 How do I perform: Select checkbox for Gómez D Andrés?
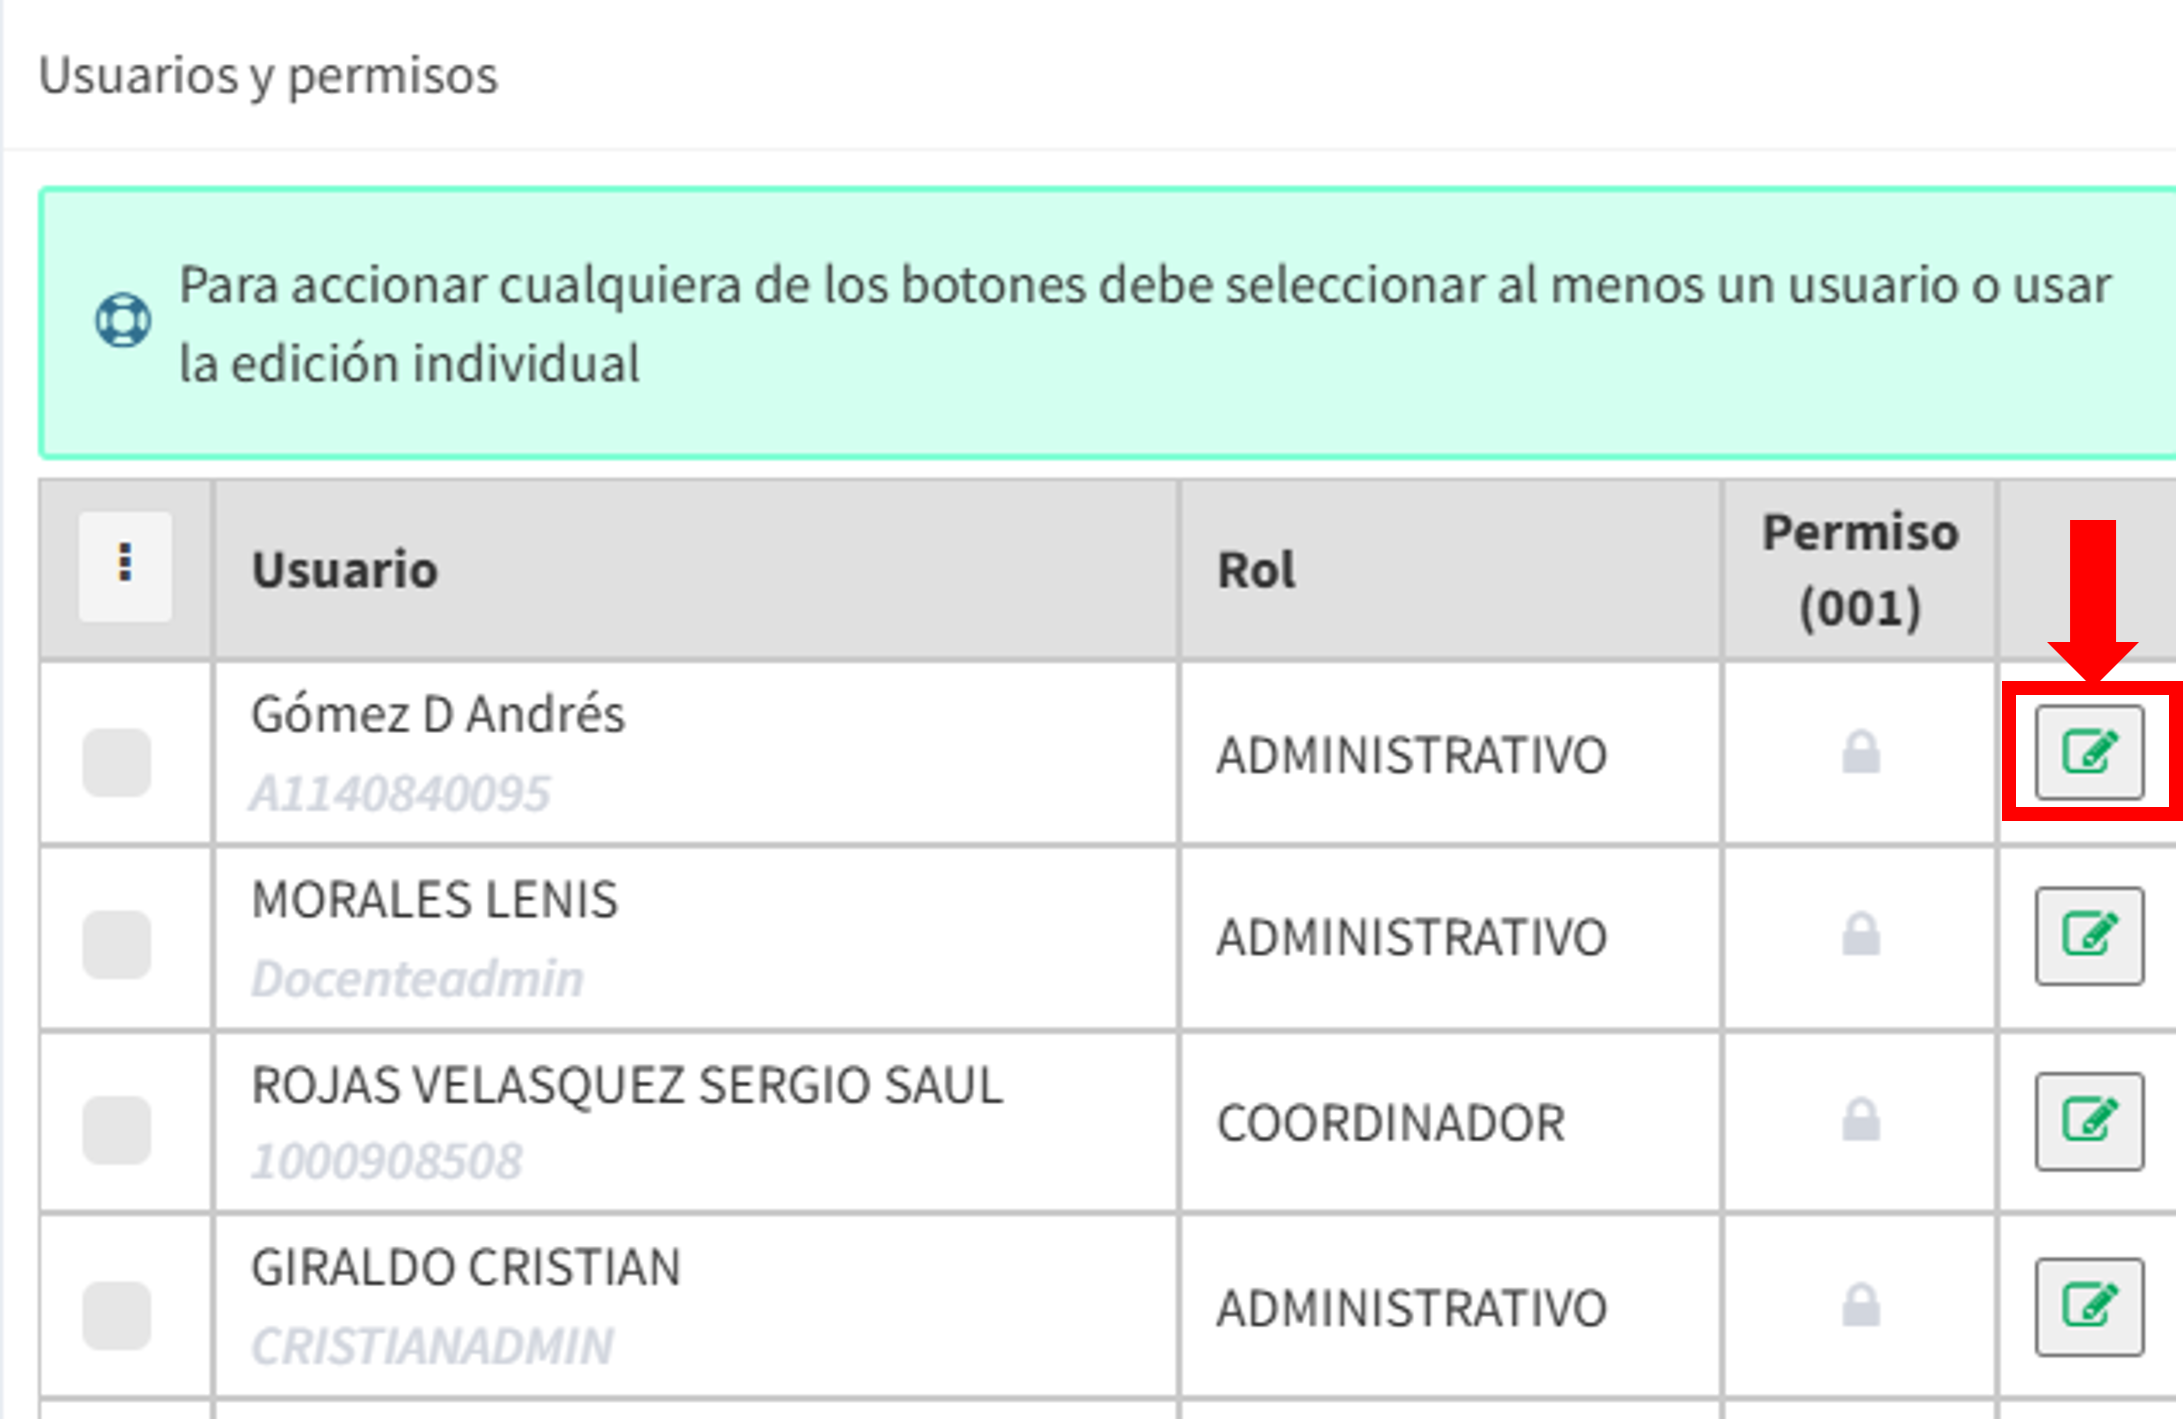click(x=117, y=762)
